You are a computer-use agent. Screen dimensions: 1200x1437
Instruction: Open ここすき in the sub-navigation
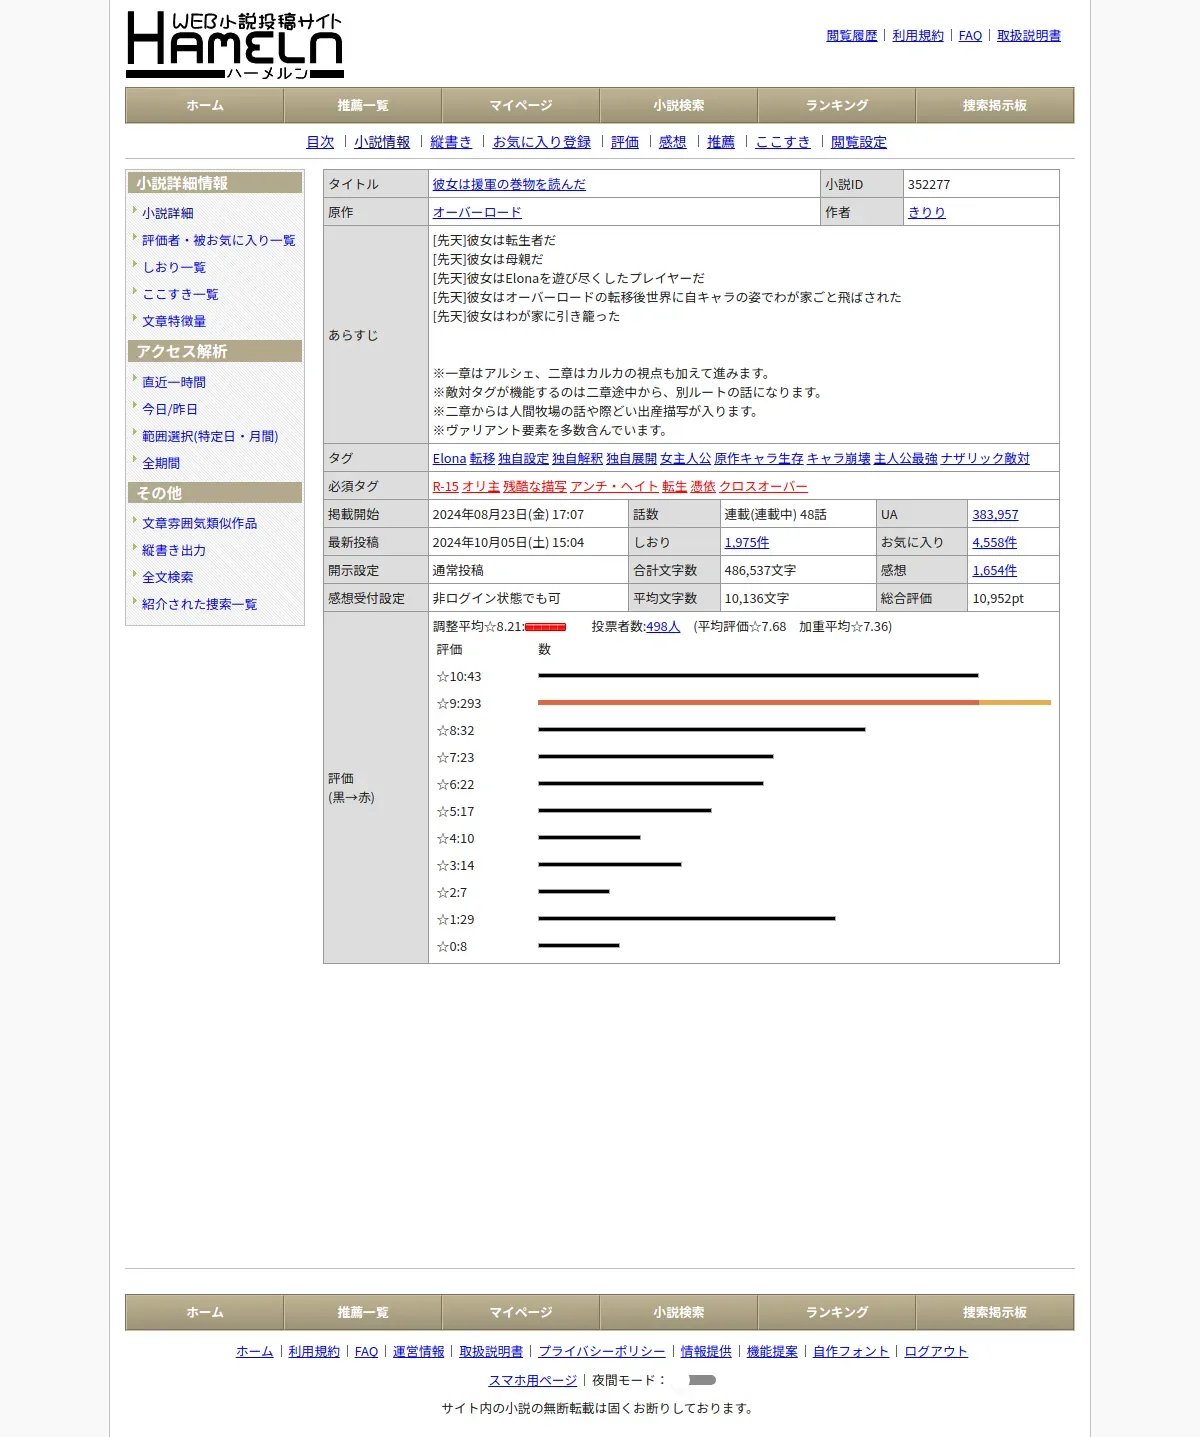coord(783,142)
